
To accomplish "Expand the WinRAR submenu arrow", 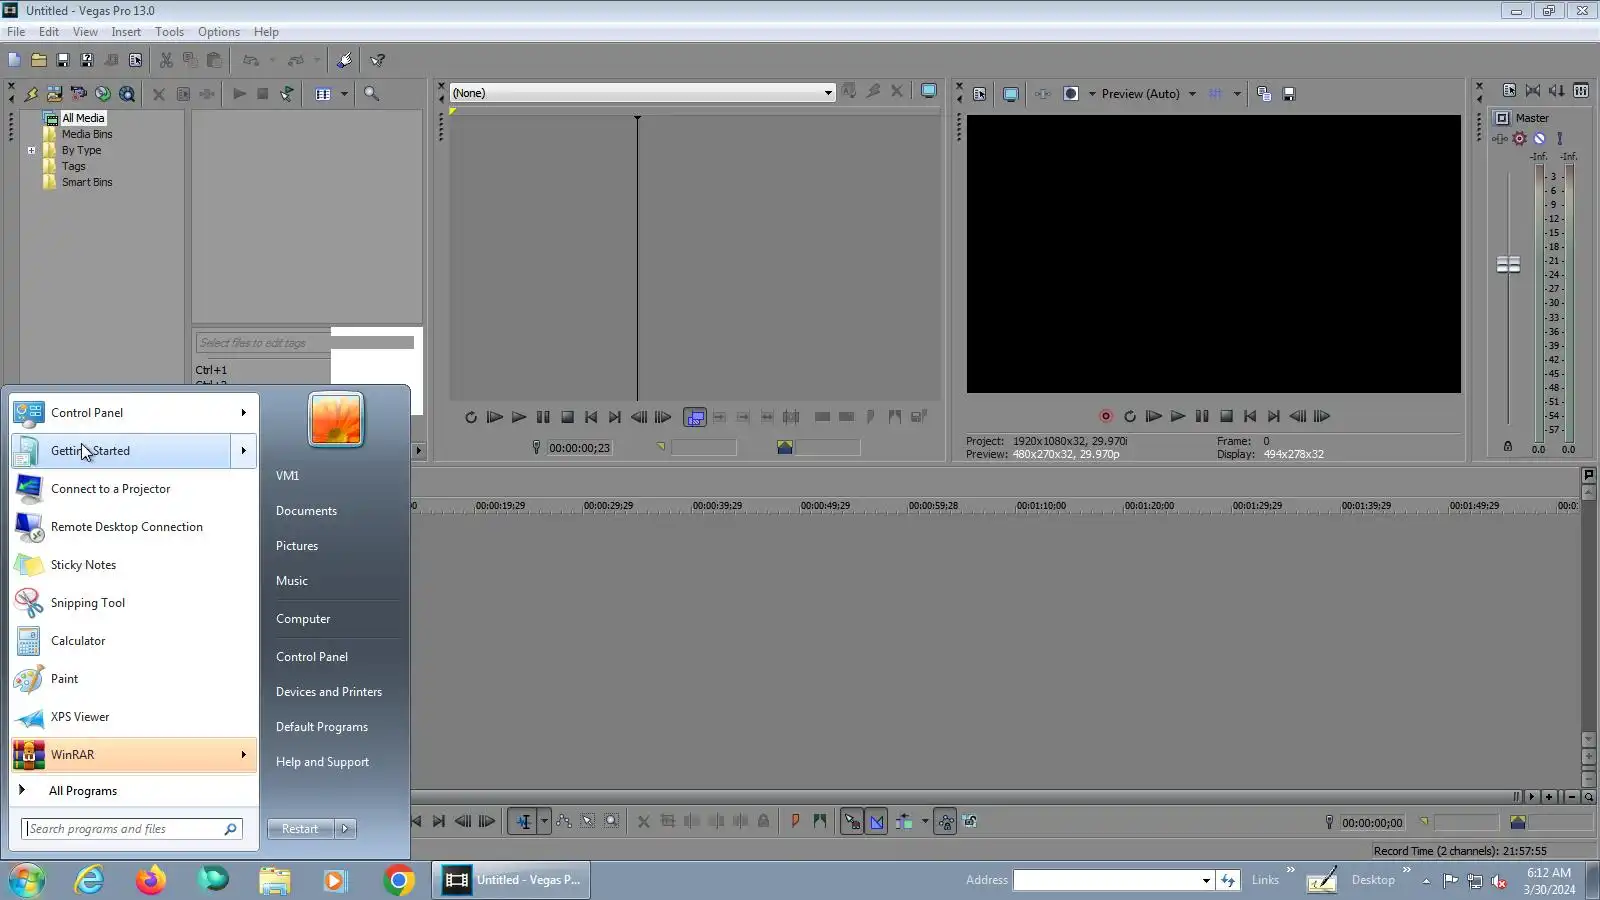I will tap(243, 755).
